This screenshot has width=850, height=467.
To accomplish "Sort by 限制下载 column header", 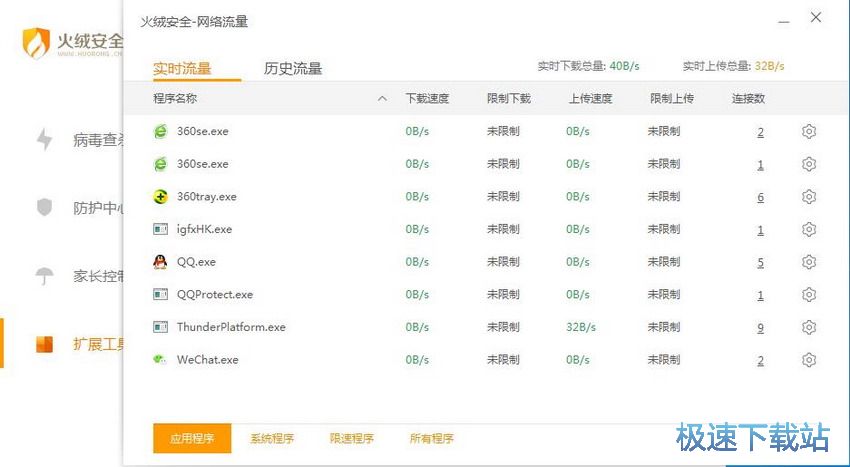I will [508, 99].
